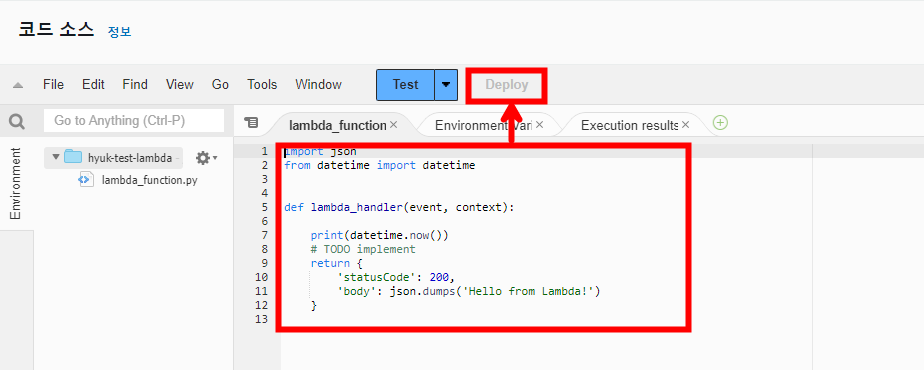This screenshot has width=924, height=370.
Task: Click line number 13 in the gutter
Action: coord(262,319)
